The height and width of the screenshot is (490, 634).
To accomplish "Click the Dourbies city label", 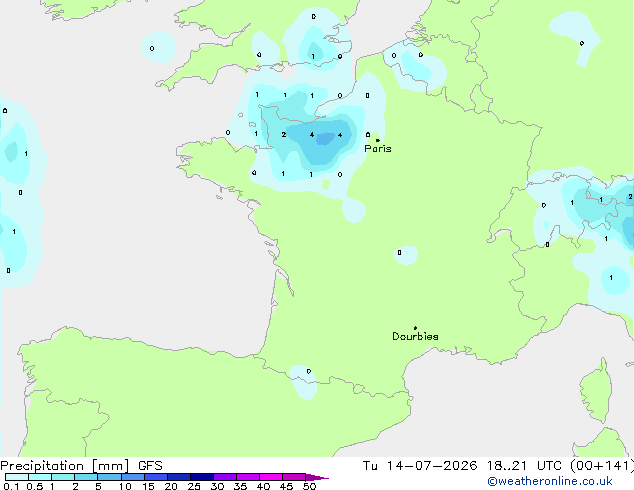I will tap(415, 336).
